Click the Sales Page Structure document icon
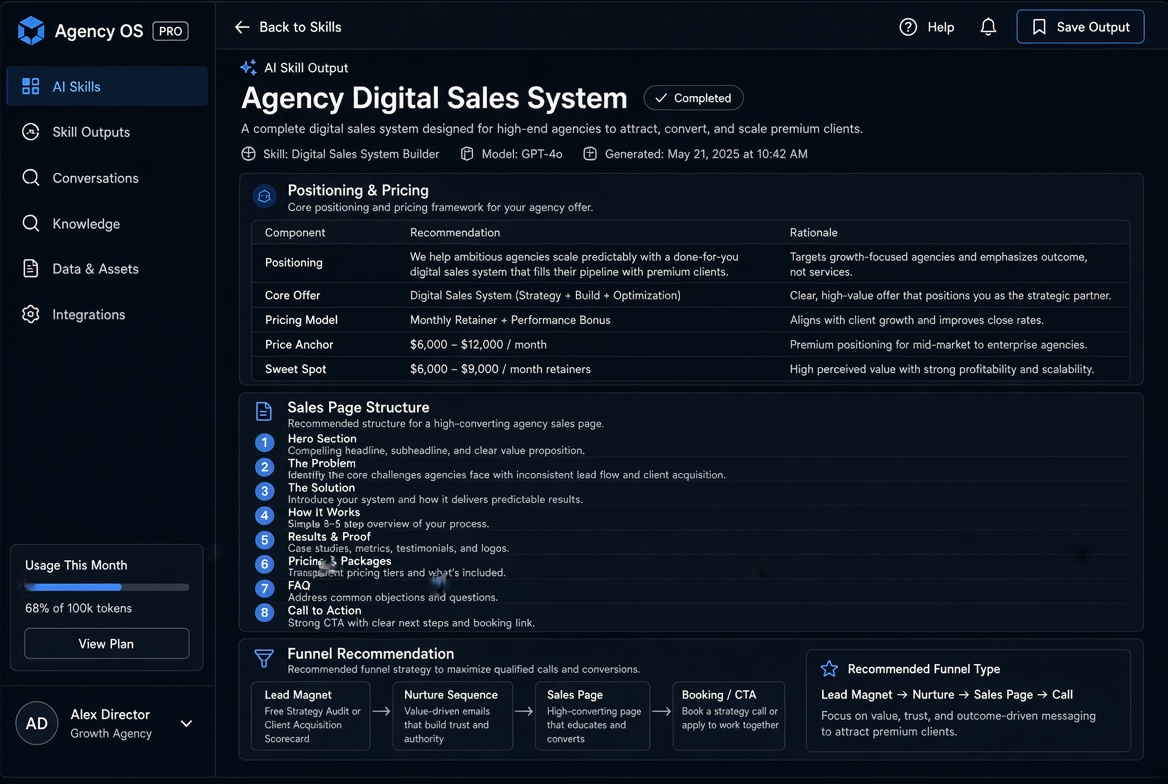1168x784 pixels. click(264, 411)
